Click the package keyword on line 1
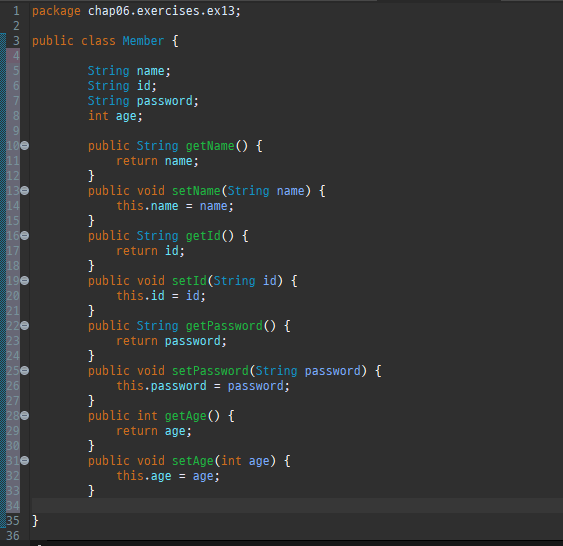This screenshot has height=546, width=563. [x=56, y=11]
